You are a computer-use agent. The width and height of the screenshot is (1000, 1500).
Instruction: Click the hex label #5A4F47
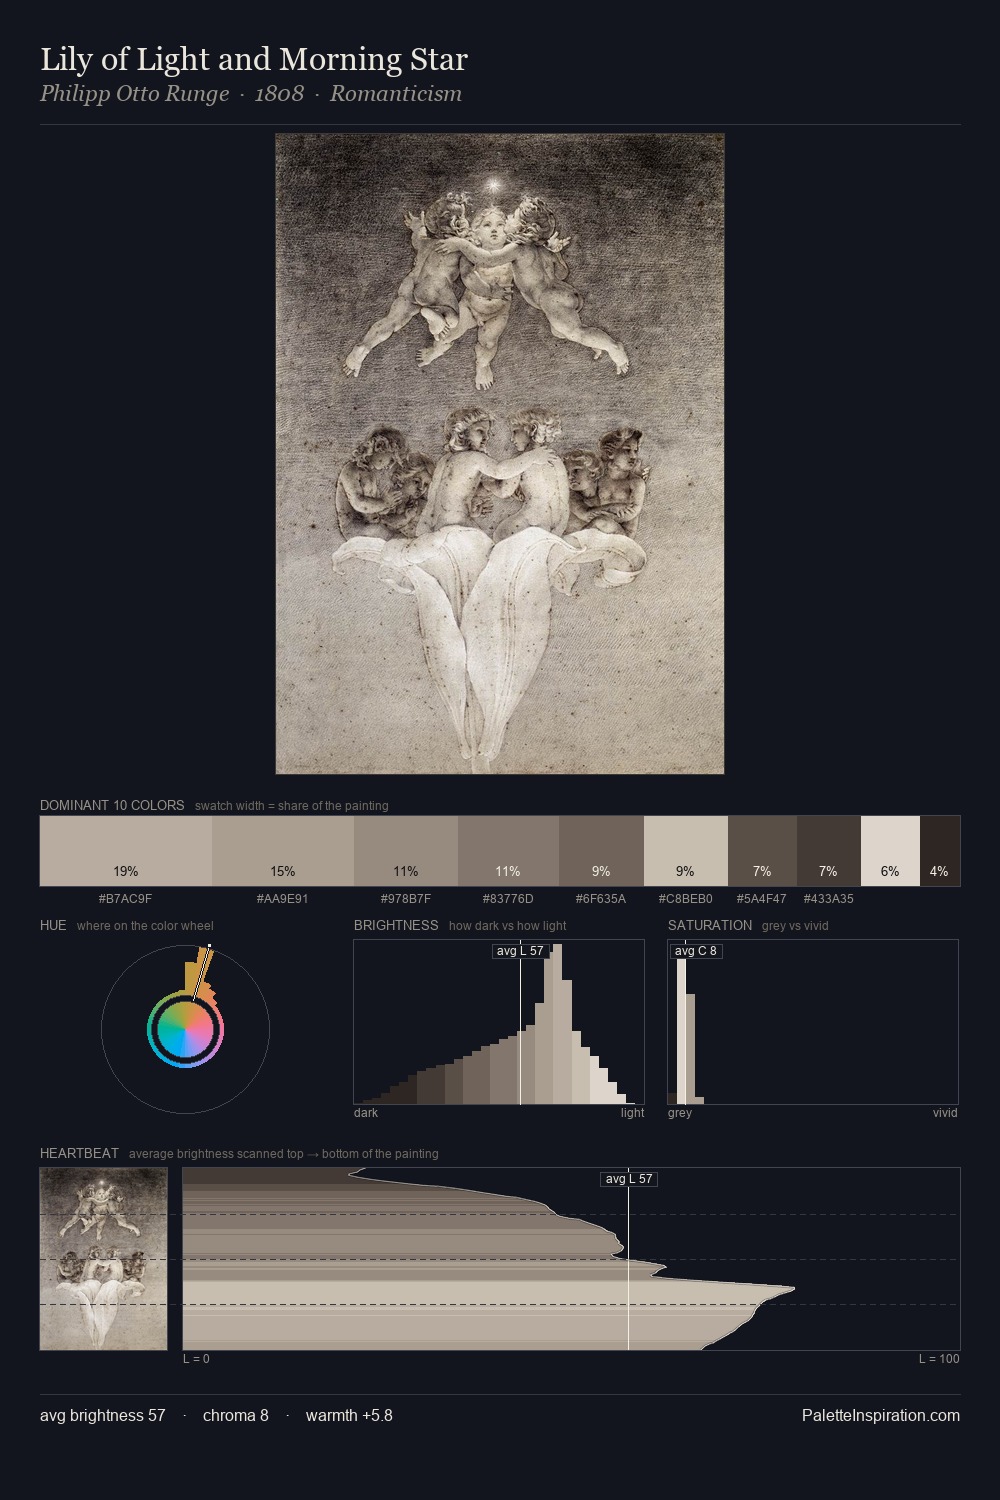[762, 899]
